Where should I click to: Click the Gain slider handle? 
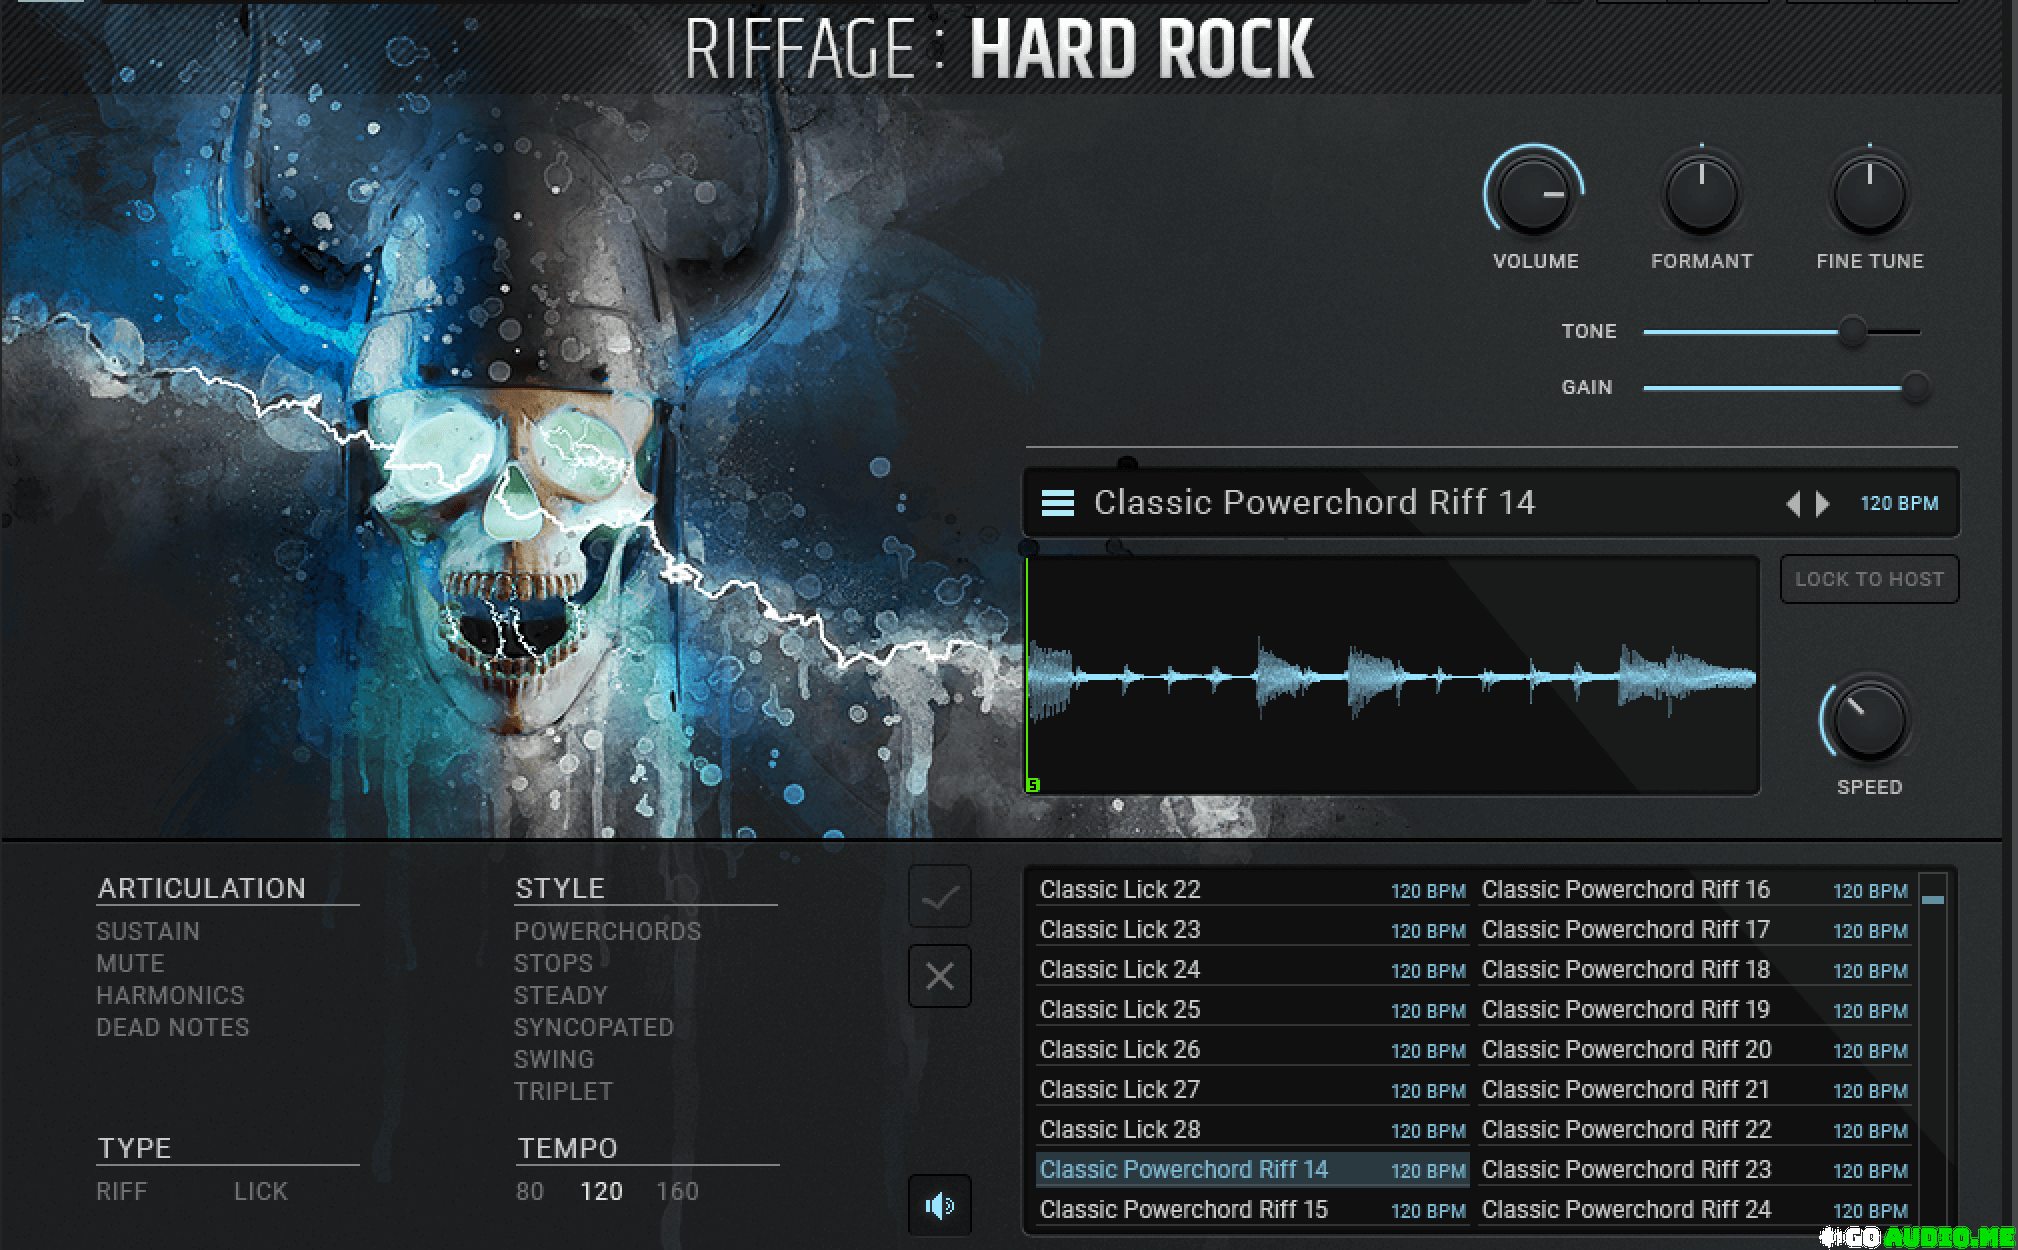pos(1914,388)
